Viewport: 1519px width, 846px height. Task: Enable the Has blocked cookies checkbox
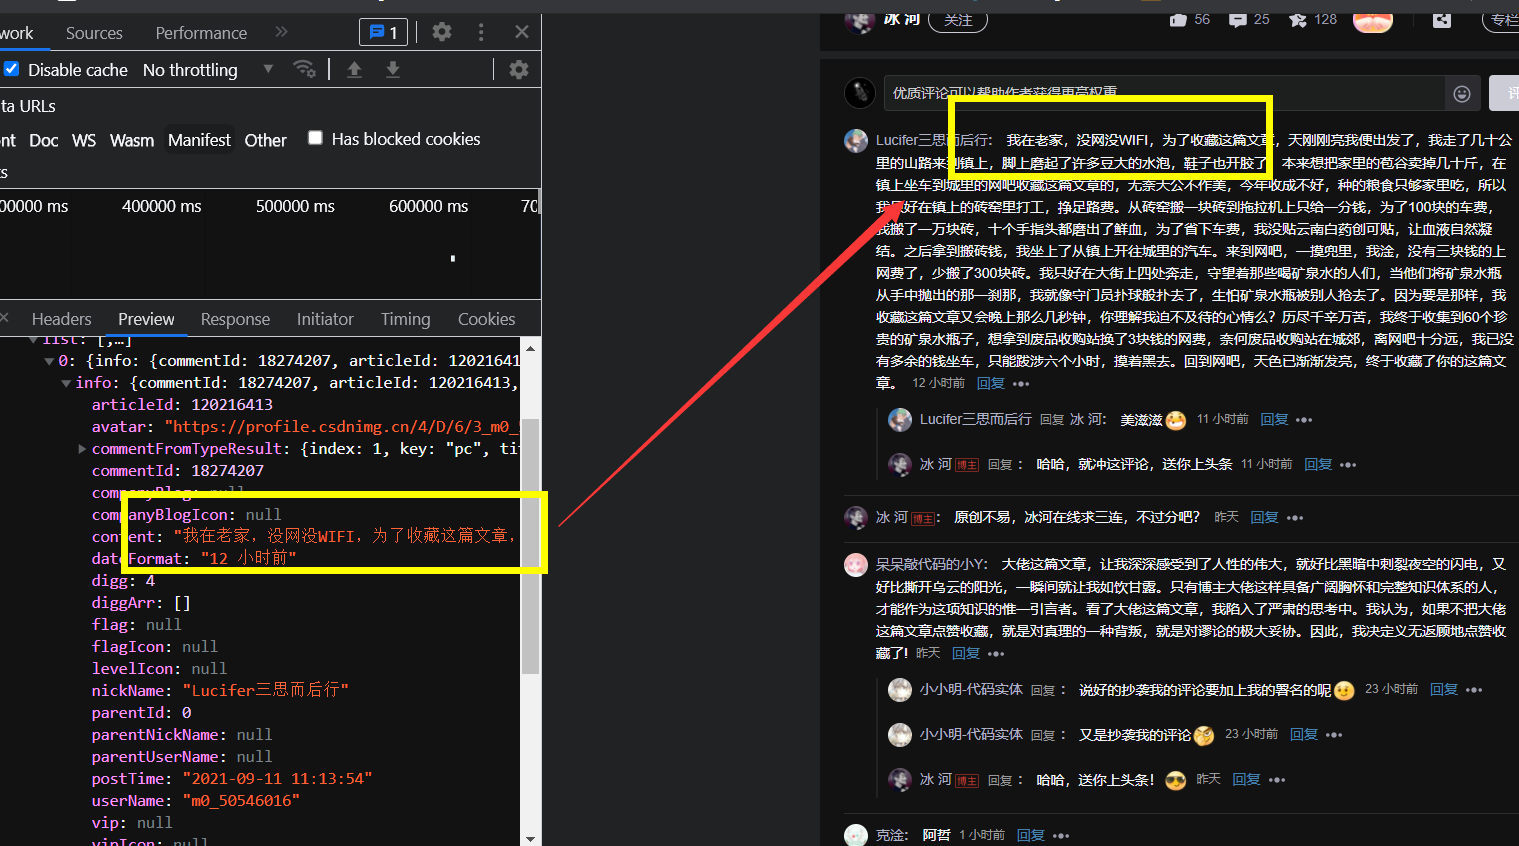point(315,139)
